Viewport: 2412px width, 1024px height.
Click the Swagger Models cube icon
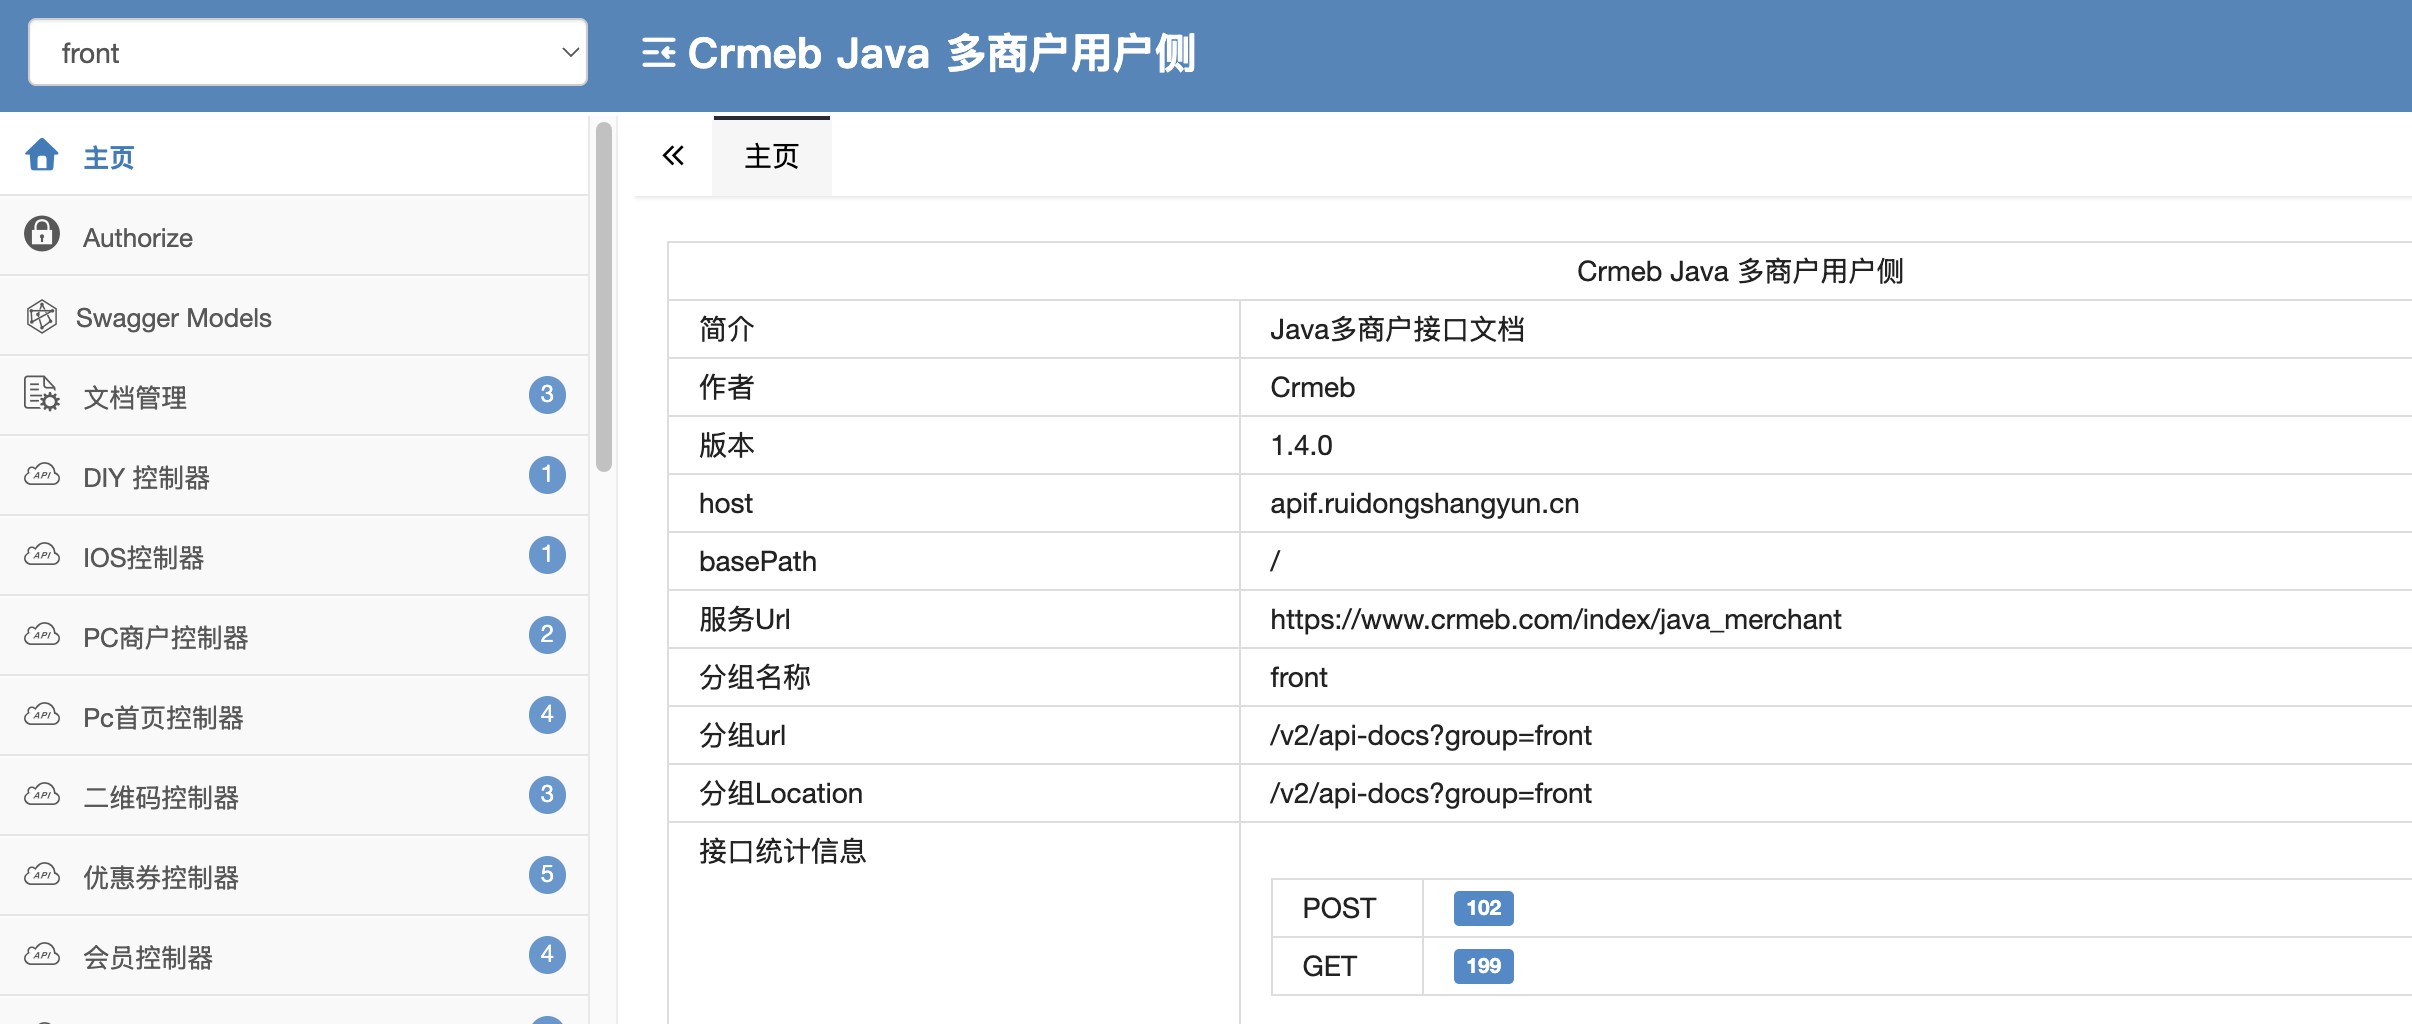[42, 316]
